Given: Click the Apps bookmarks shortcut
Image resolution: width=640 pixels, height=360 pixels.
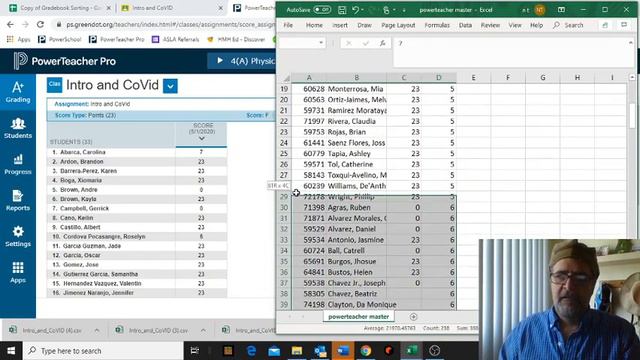Looking at the screenshot, I should pos(19,39).
